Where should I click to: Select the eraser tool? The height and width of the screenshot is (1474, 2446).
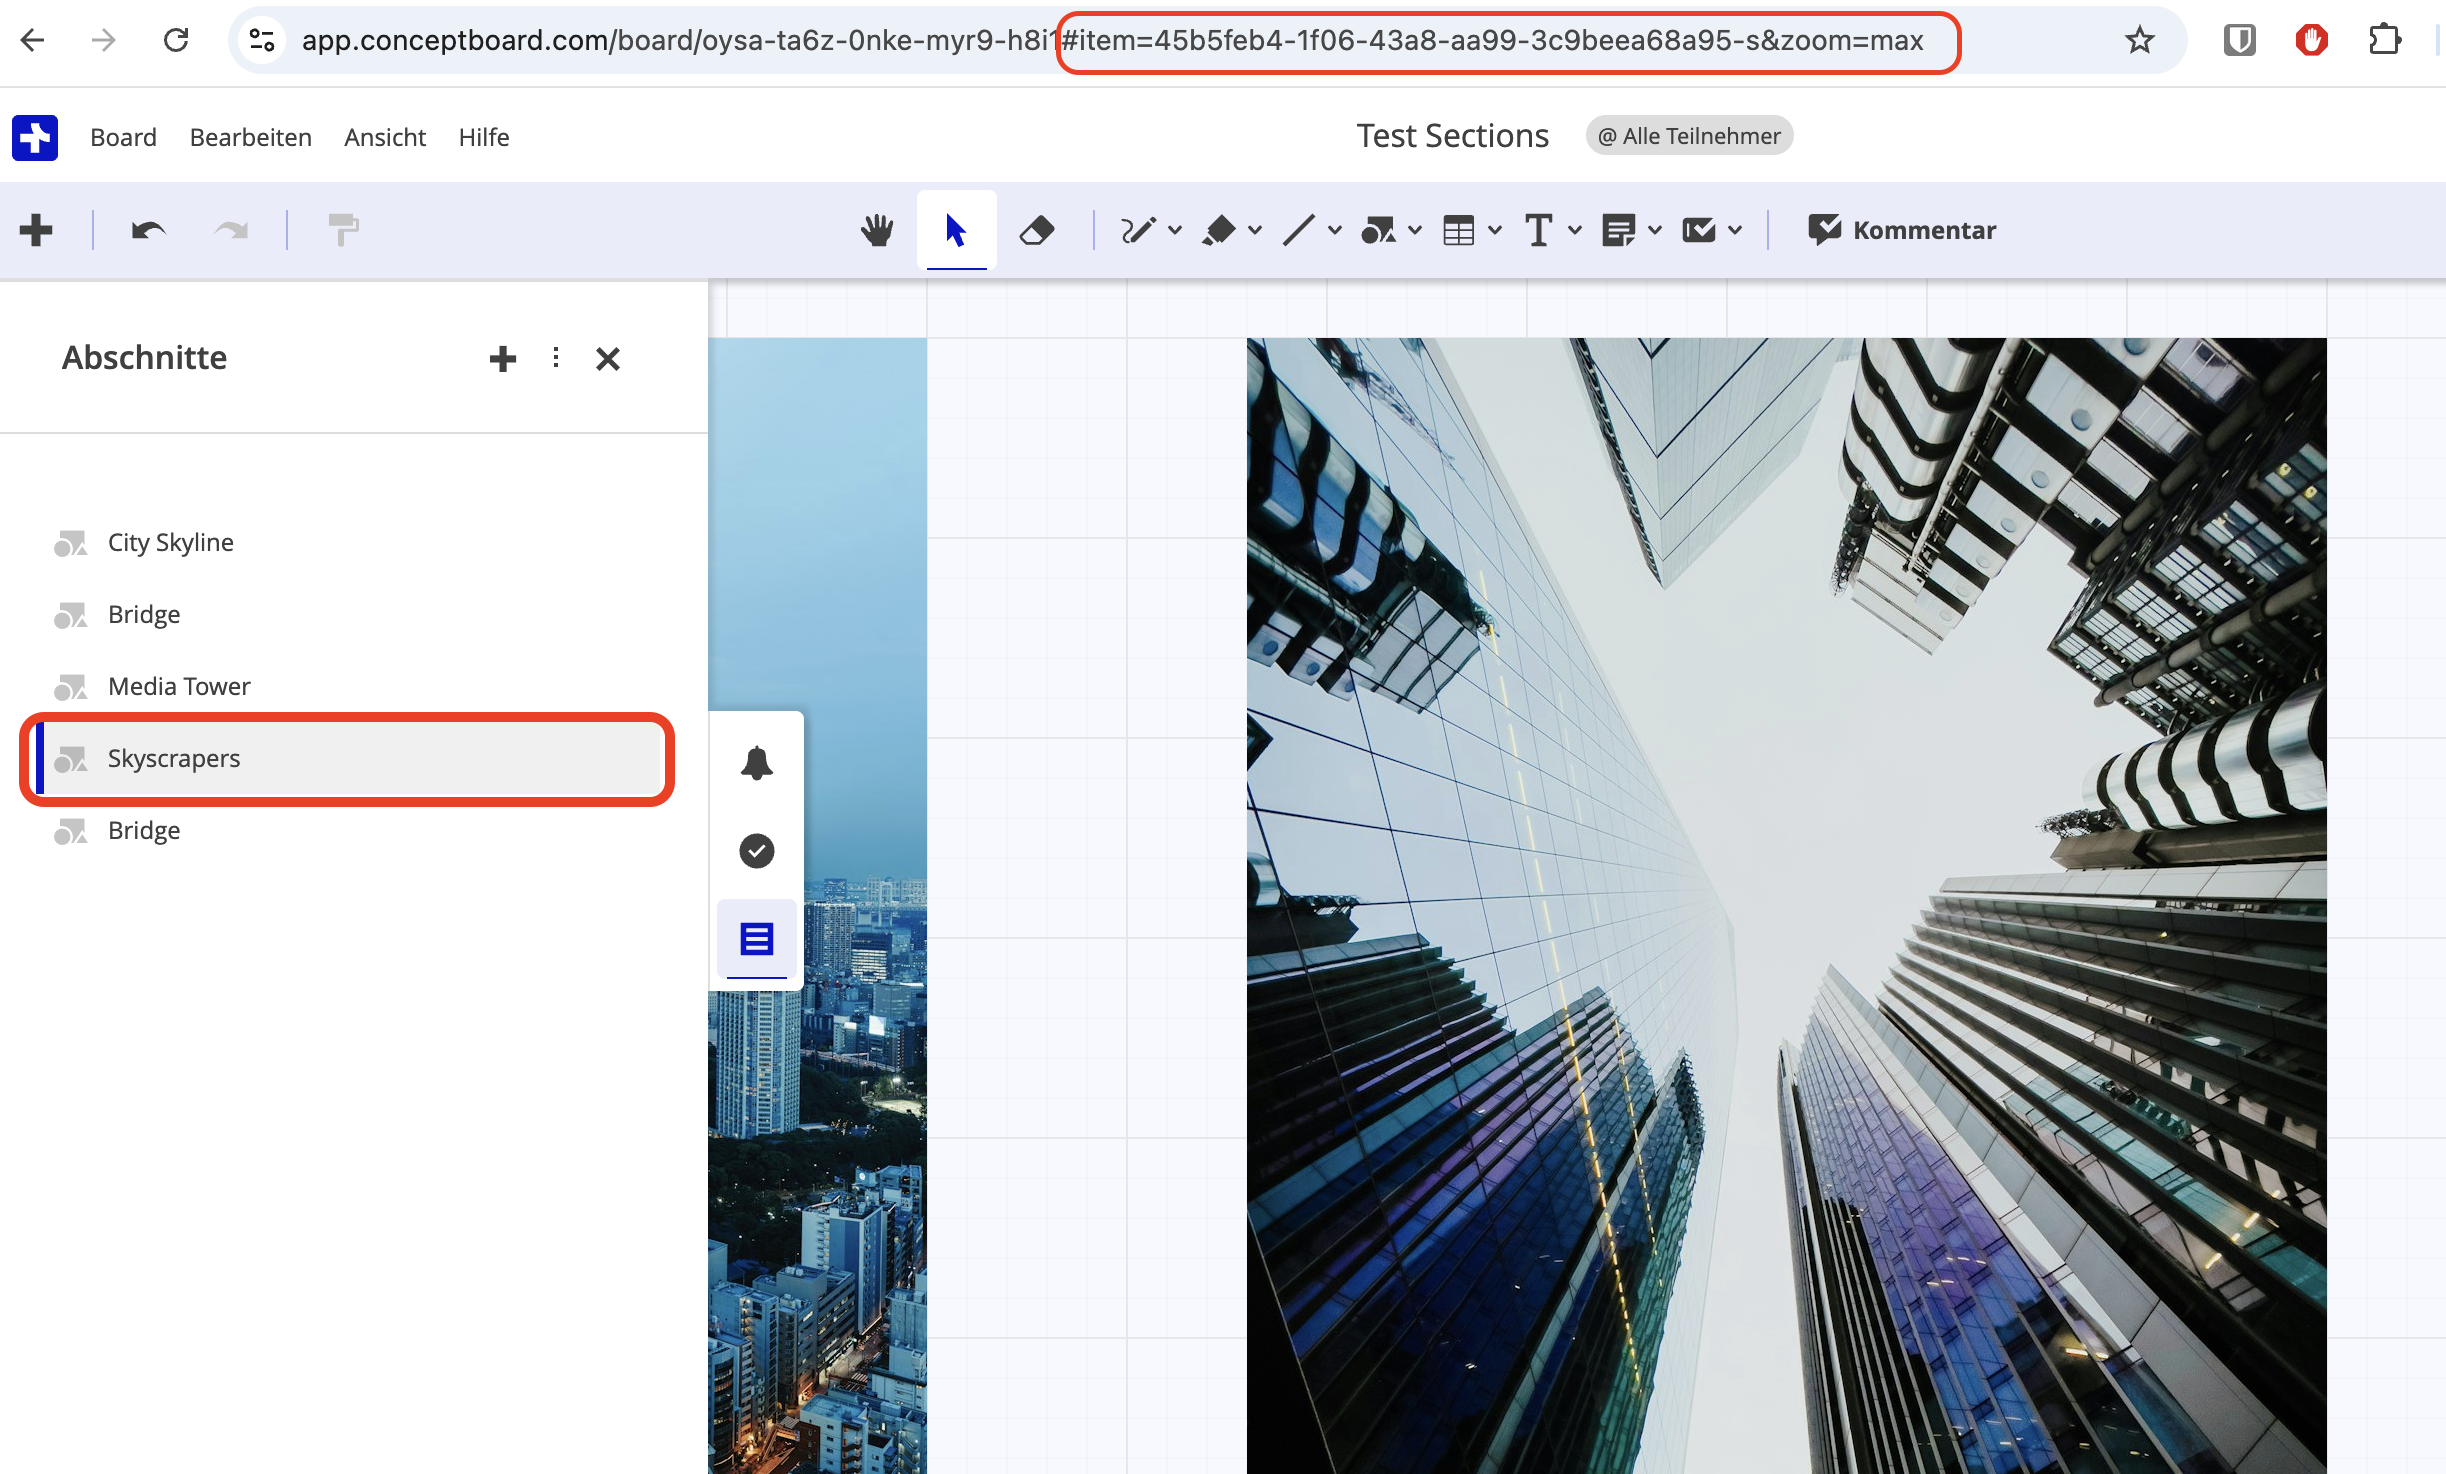[x=1037, y=231]
